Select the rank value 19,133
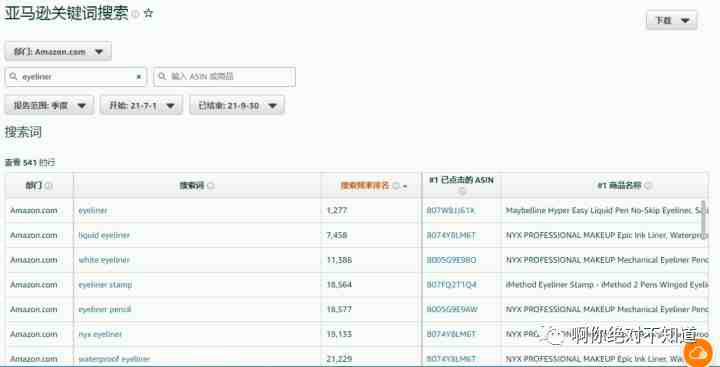The height and width of the screenshot is (367, 720). coord(339,334)
